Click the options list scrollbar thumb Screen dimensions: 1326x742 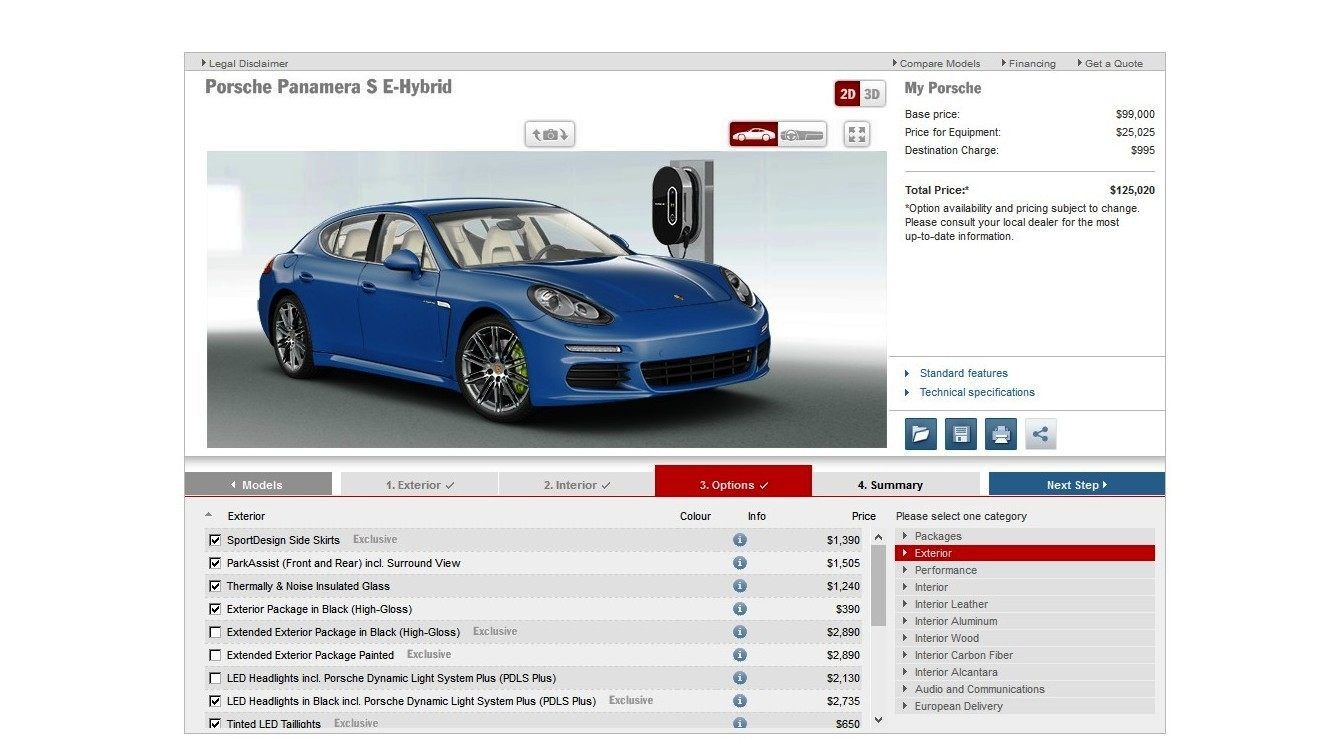[878, 585]
